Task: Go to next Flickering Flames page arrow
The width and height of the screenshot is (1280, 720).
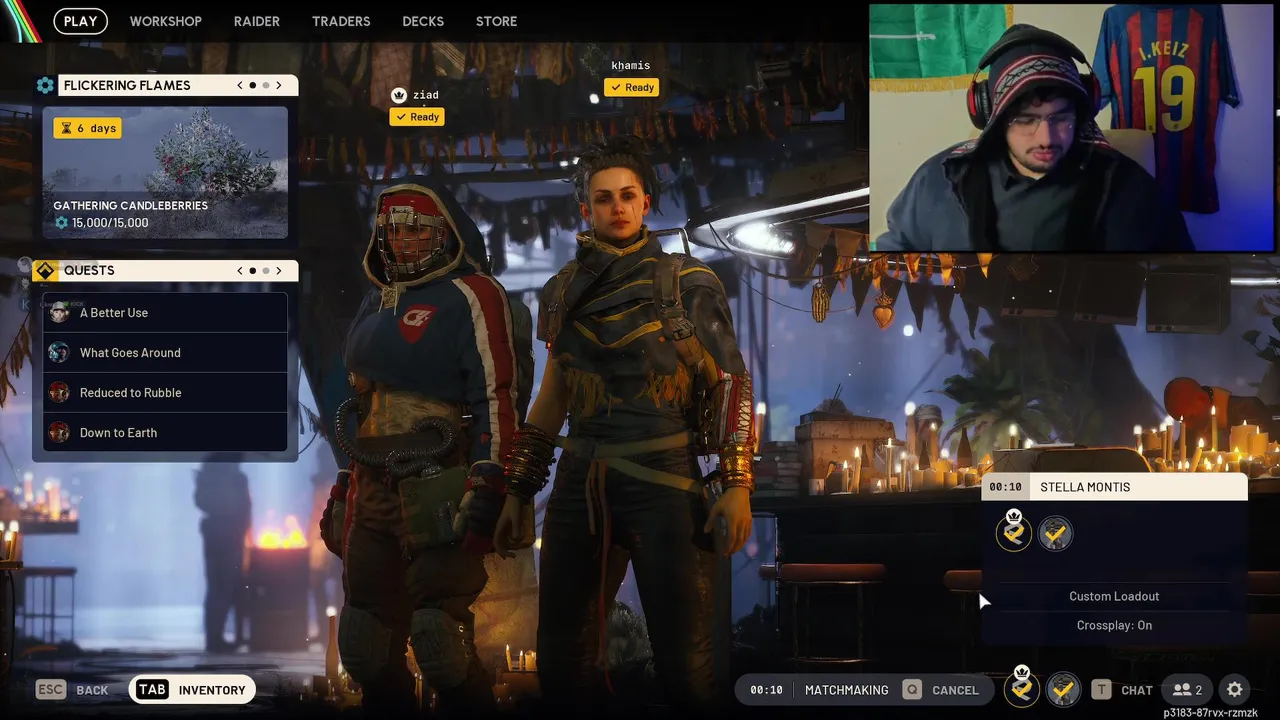Action: pos(279,85)
